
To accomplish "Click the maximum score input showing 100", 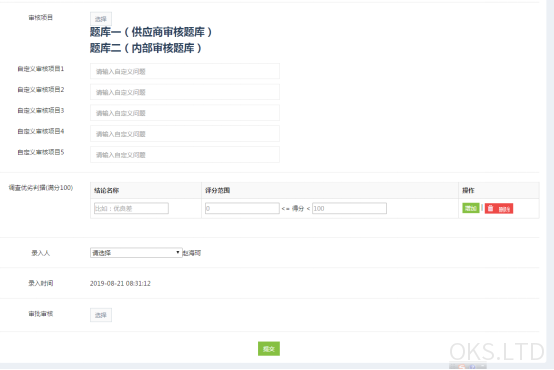I will pos(349,209).
